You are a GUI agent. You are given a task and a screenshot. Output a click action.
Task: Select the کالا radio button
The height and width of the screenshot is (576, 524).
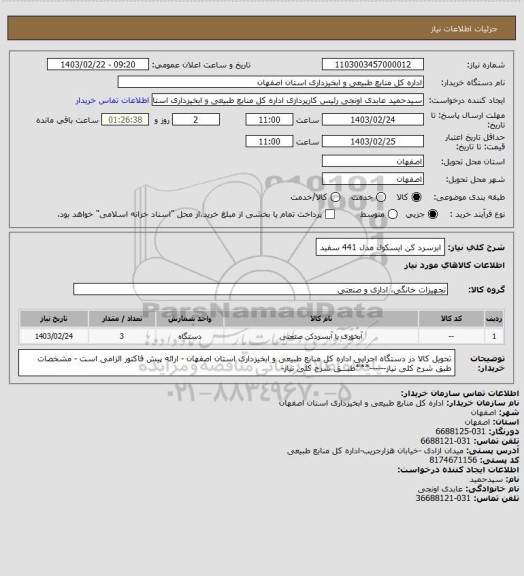click(x=416, y=197)
